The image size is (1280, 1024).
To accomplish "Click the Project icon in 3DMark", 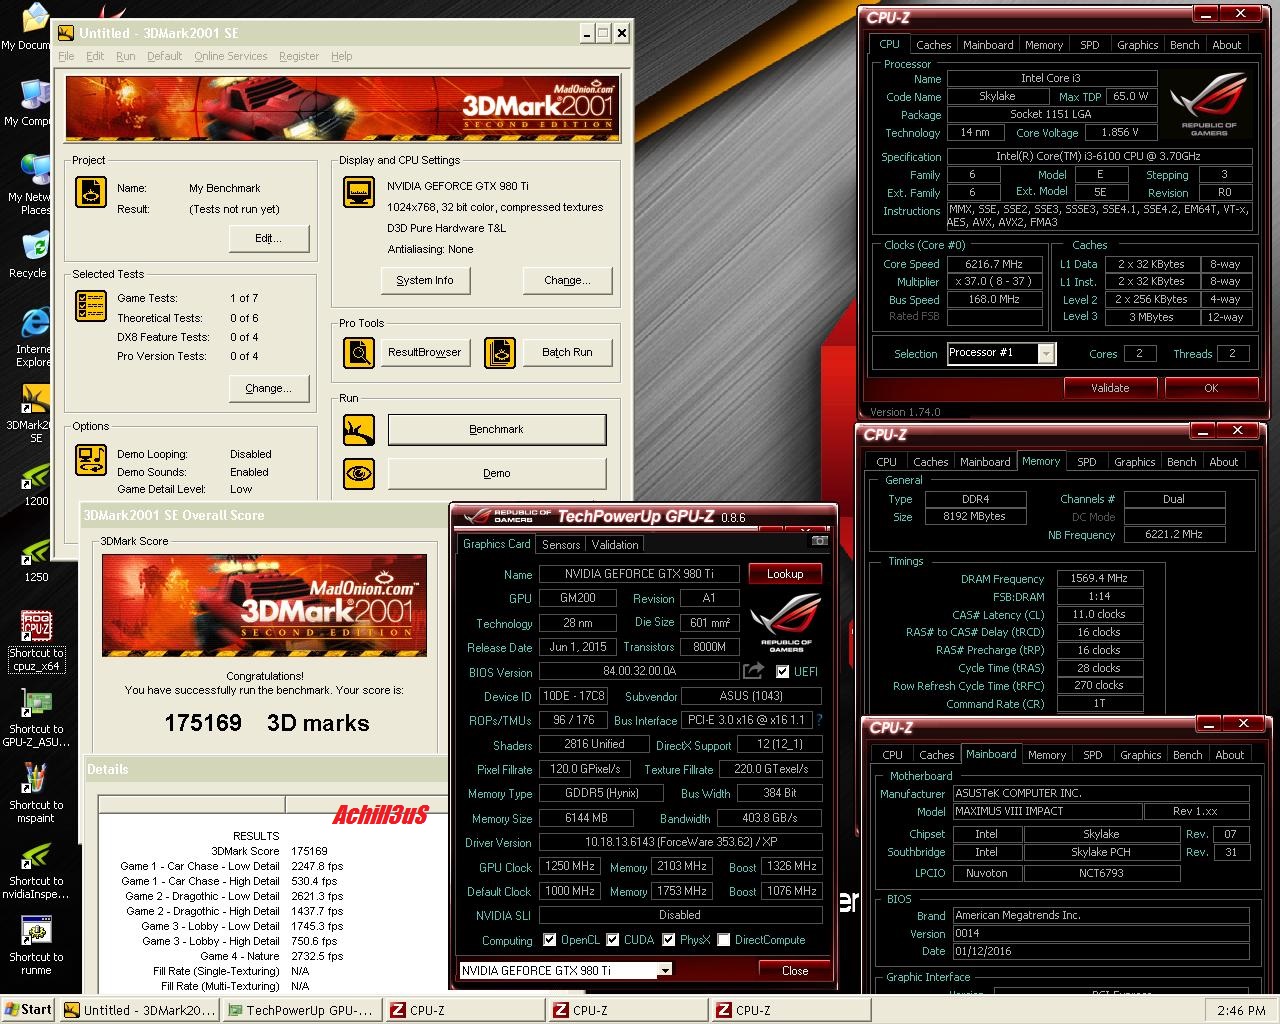I will point(91,191).
